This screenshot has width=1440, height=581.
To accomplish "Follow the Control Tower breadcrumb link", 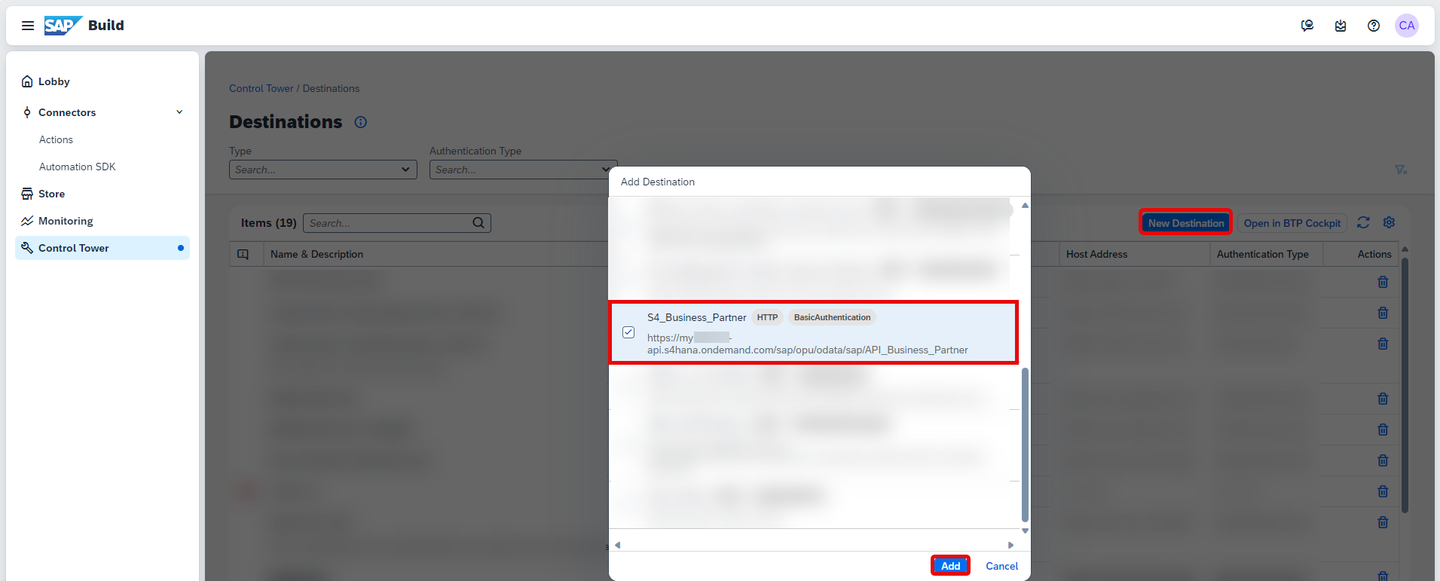I will point(261,89).
